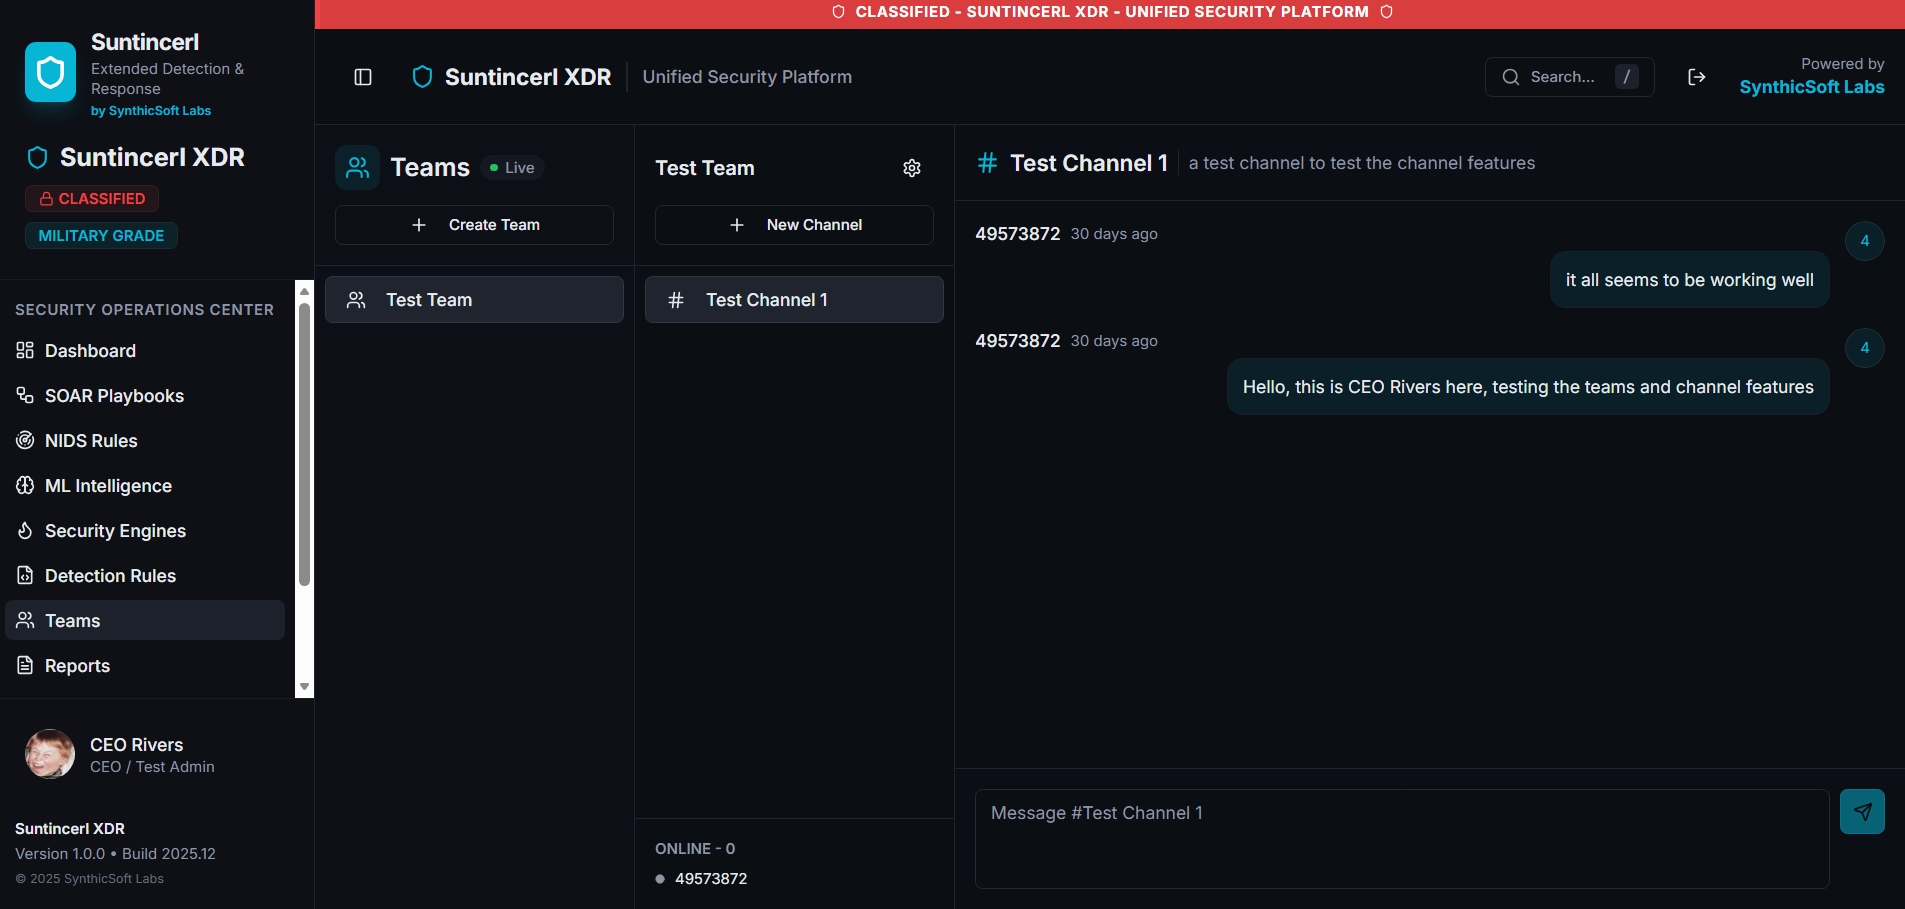Open Test Team settings gear
Image resolution: width=1905 pixels, height=909 pixels.
[911, 168]
